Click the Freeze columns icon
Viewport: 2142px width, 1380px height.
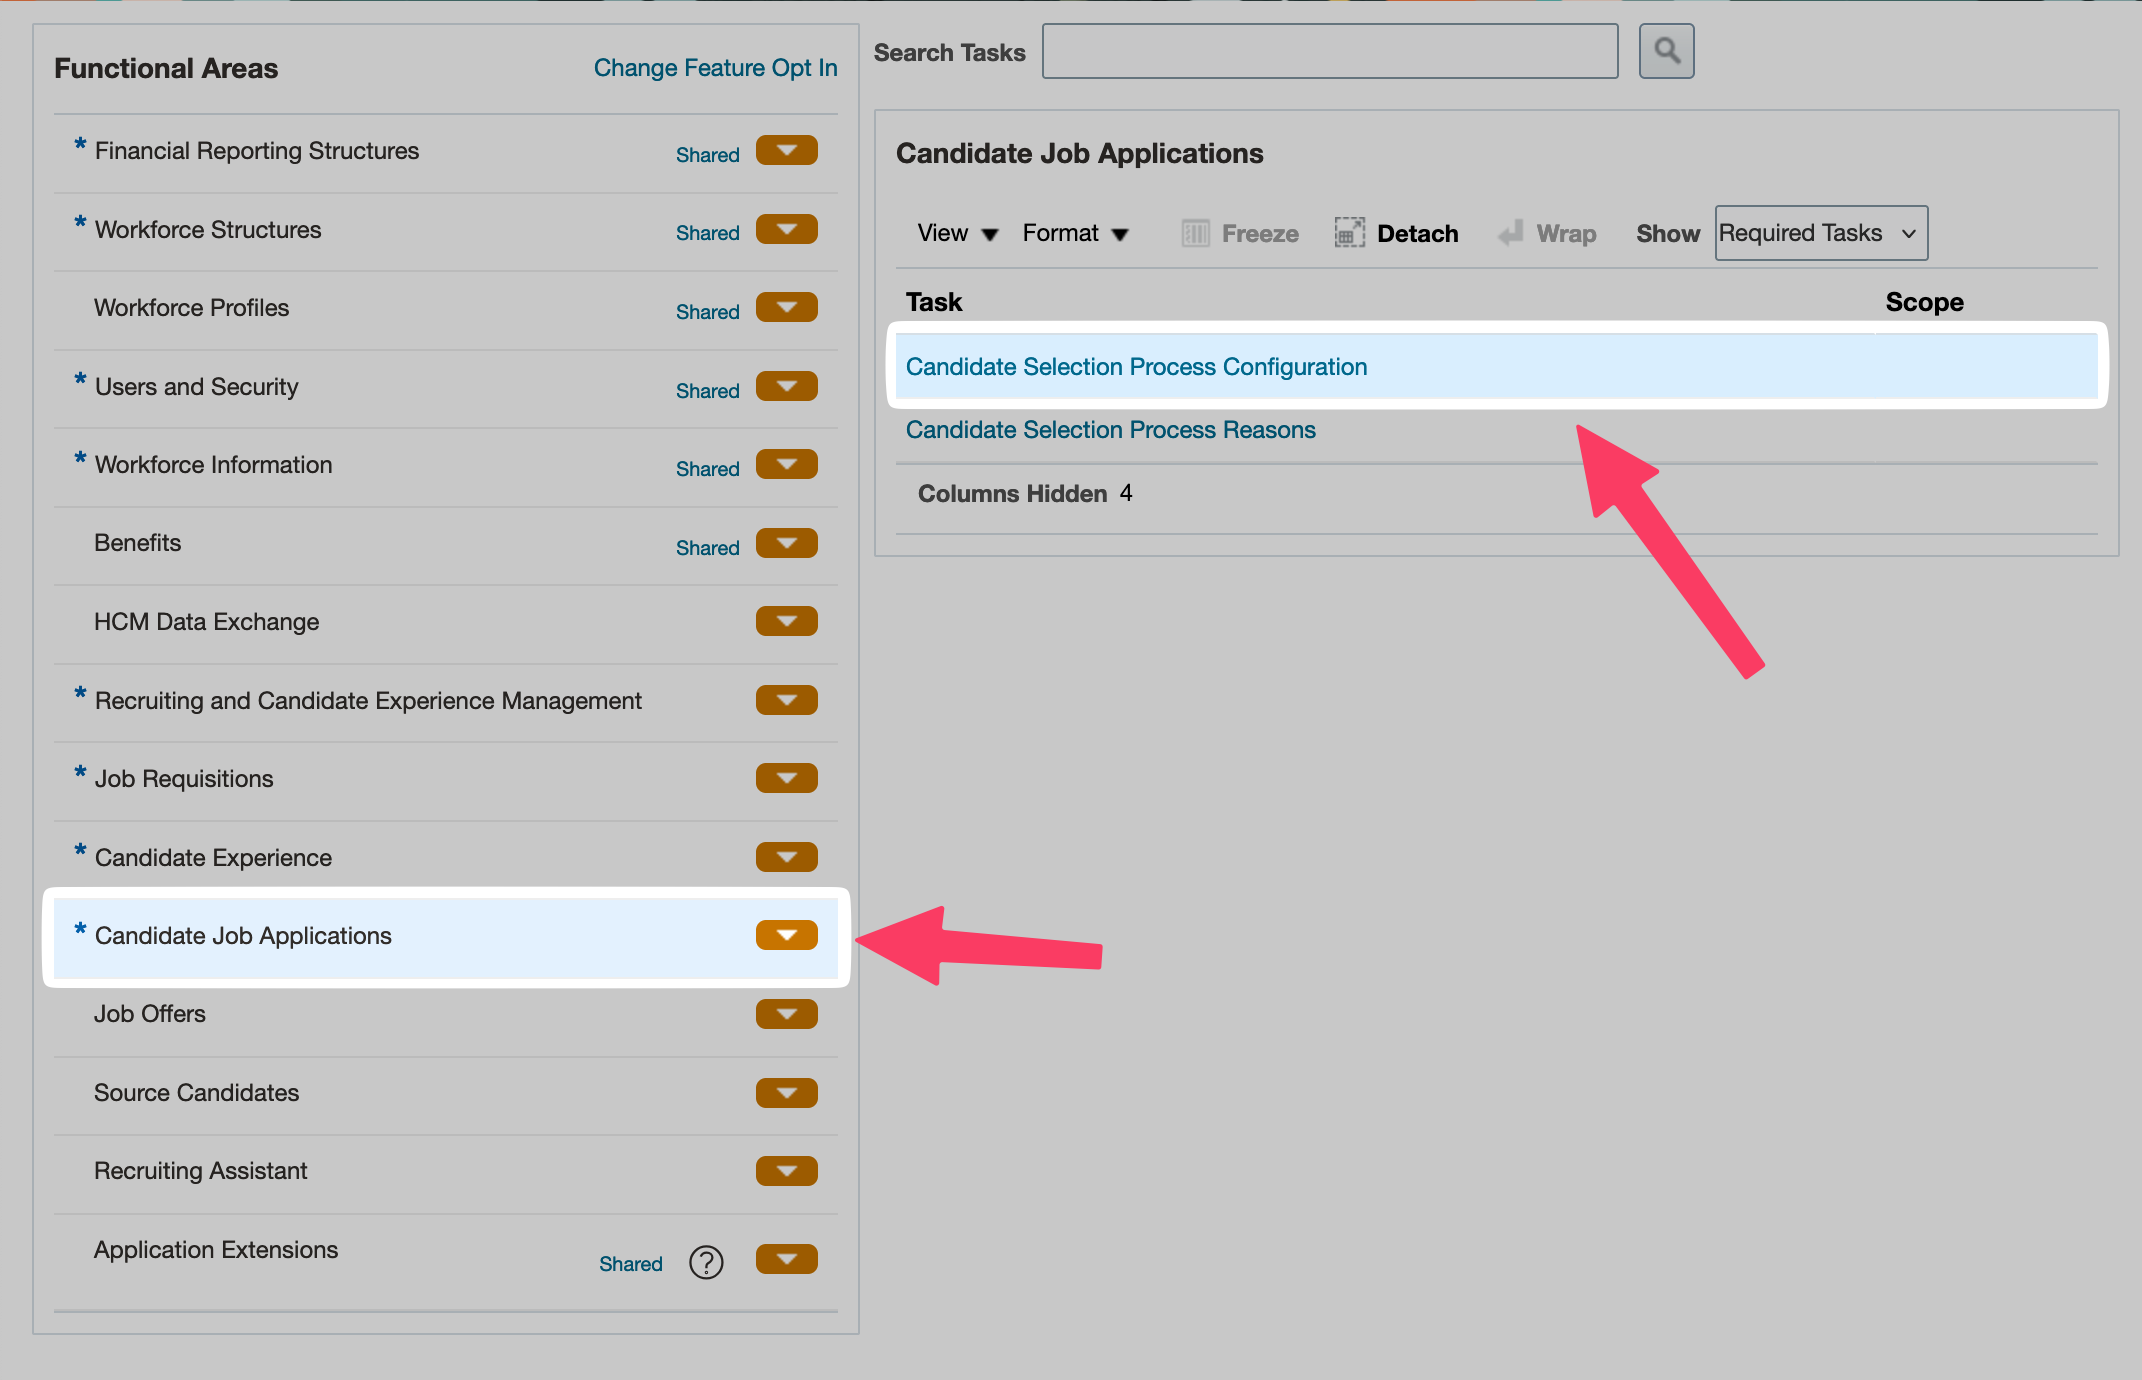click(x=1195, y=233)
